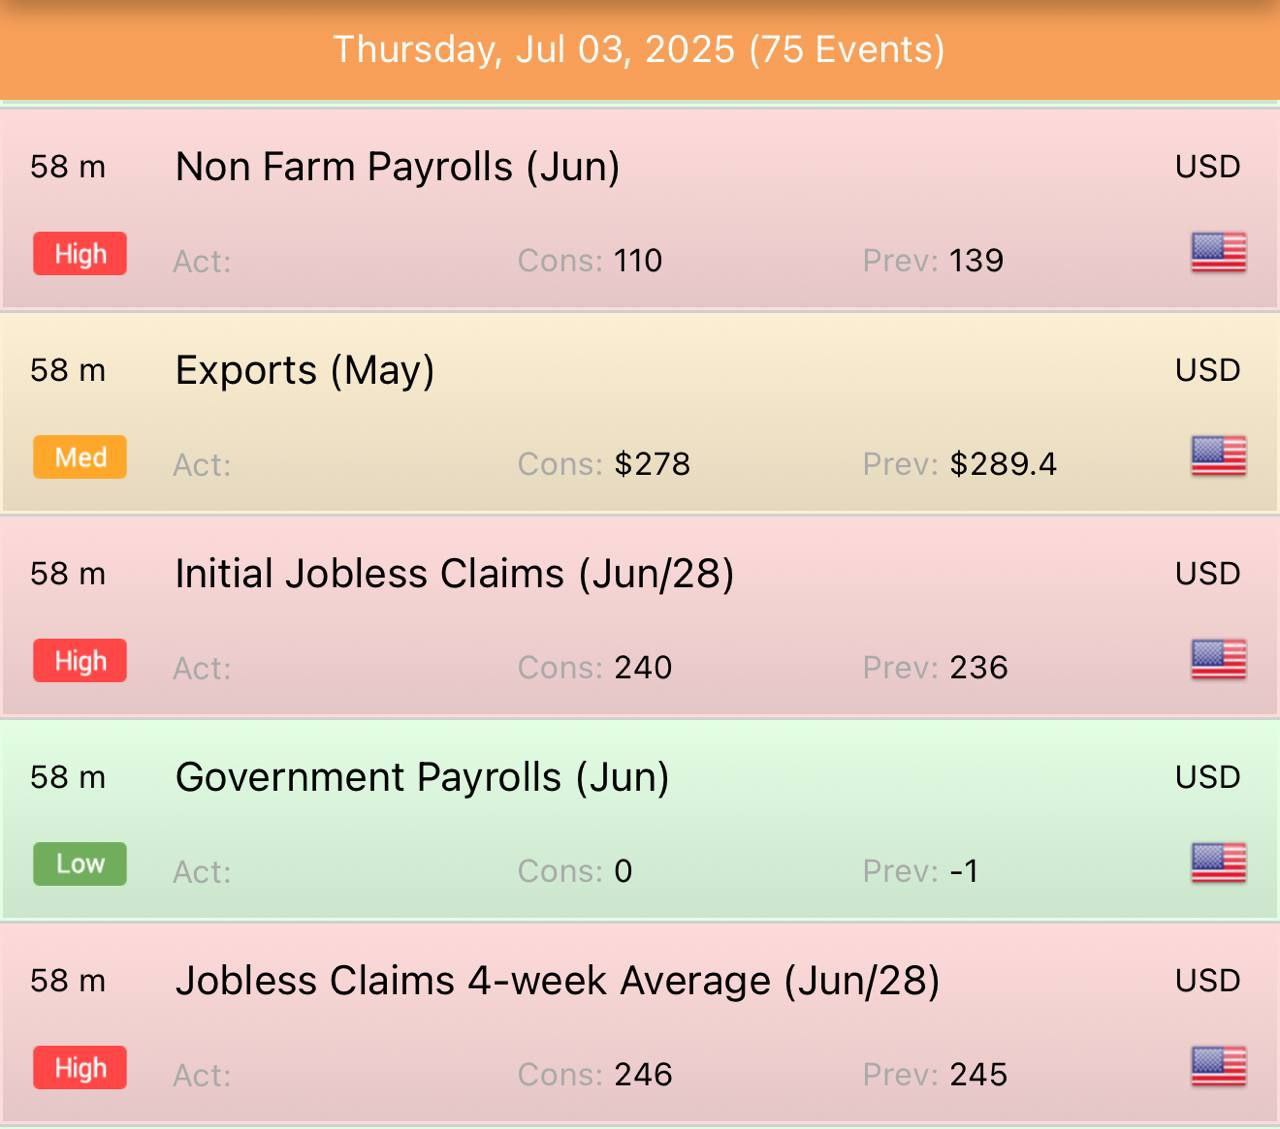Tap the US flag on Government Payrolls

1218,864
